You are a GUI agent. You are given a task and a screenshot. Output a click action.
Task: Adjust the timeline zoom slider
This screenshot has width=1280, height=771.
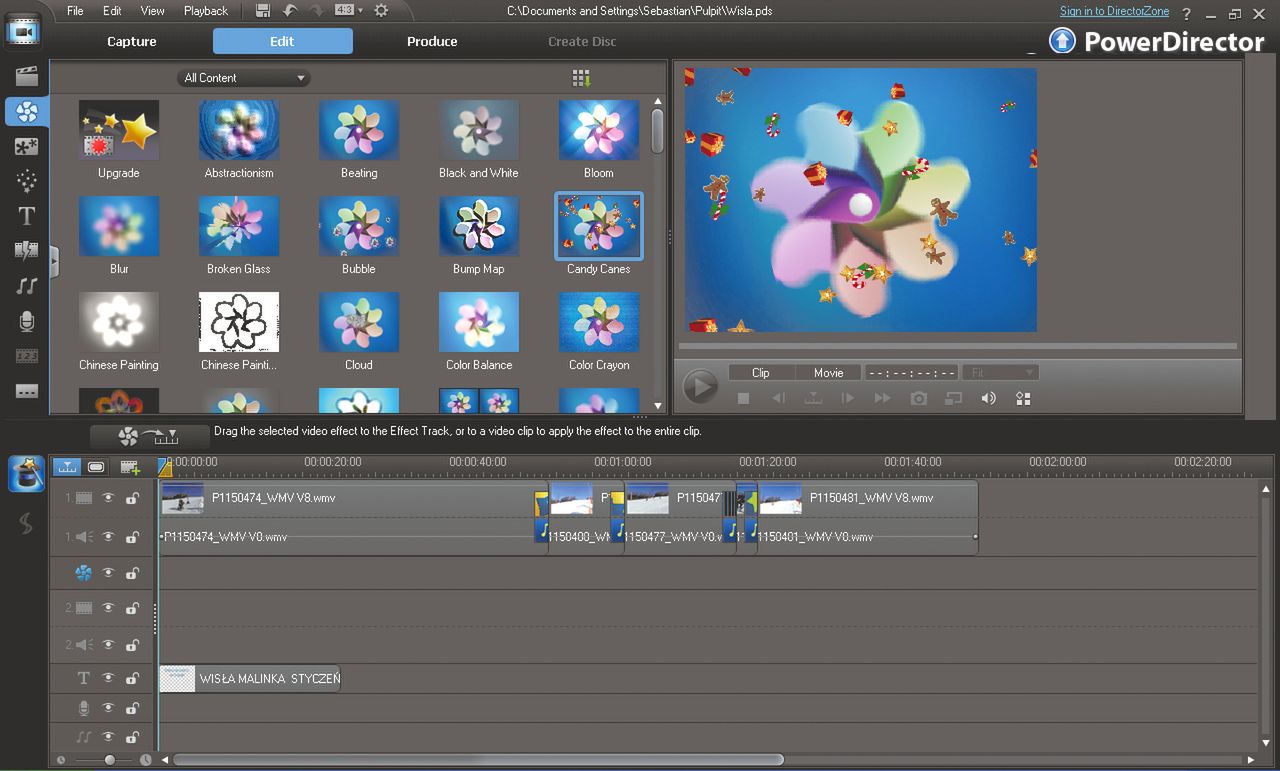[109, 760]
